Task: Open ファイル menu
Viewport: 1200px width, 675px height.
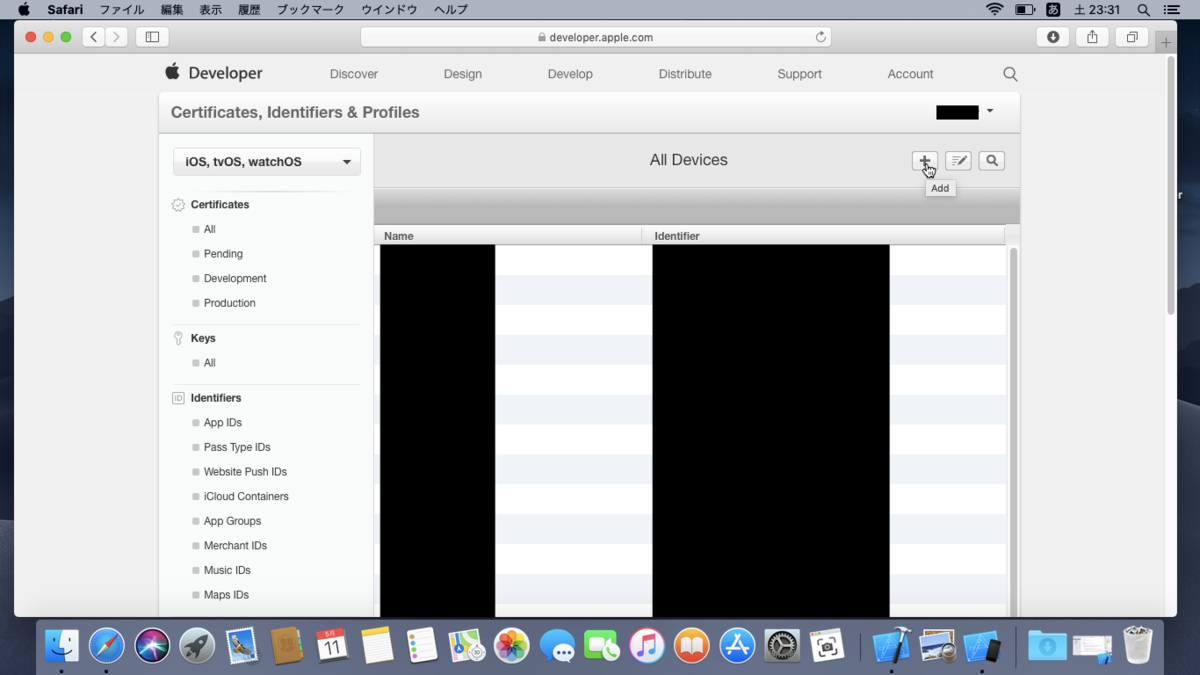Action: (121, 10)
